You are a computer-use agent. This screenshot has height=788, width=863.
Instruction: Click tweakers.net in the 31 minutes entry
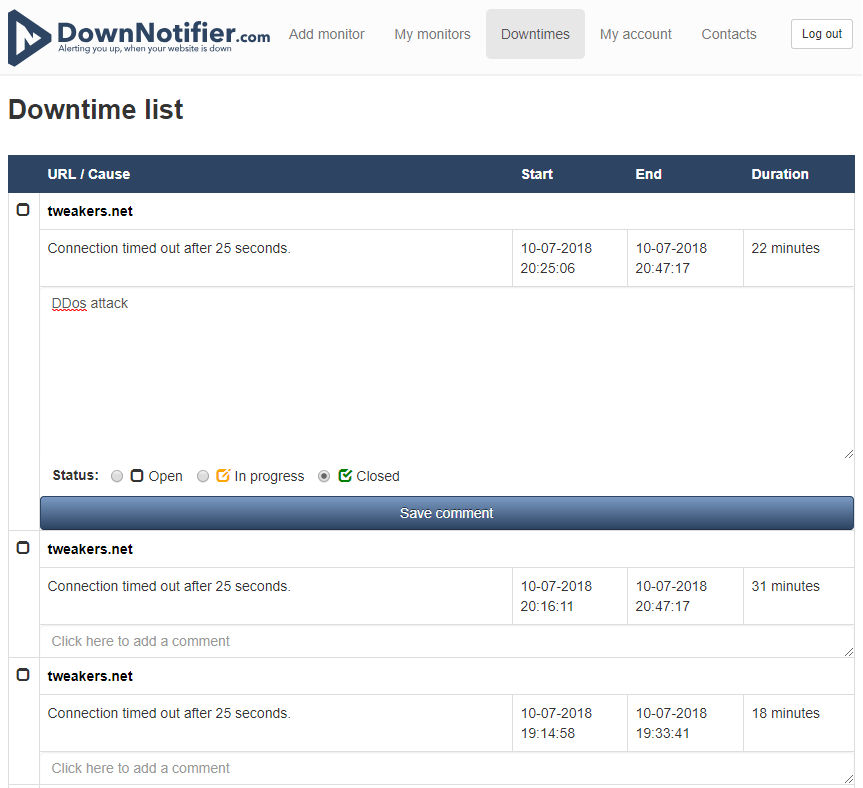click(x=90, y=549)
